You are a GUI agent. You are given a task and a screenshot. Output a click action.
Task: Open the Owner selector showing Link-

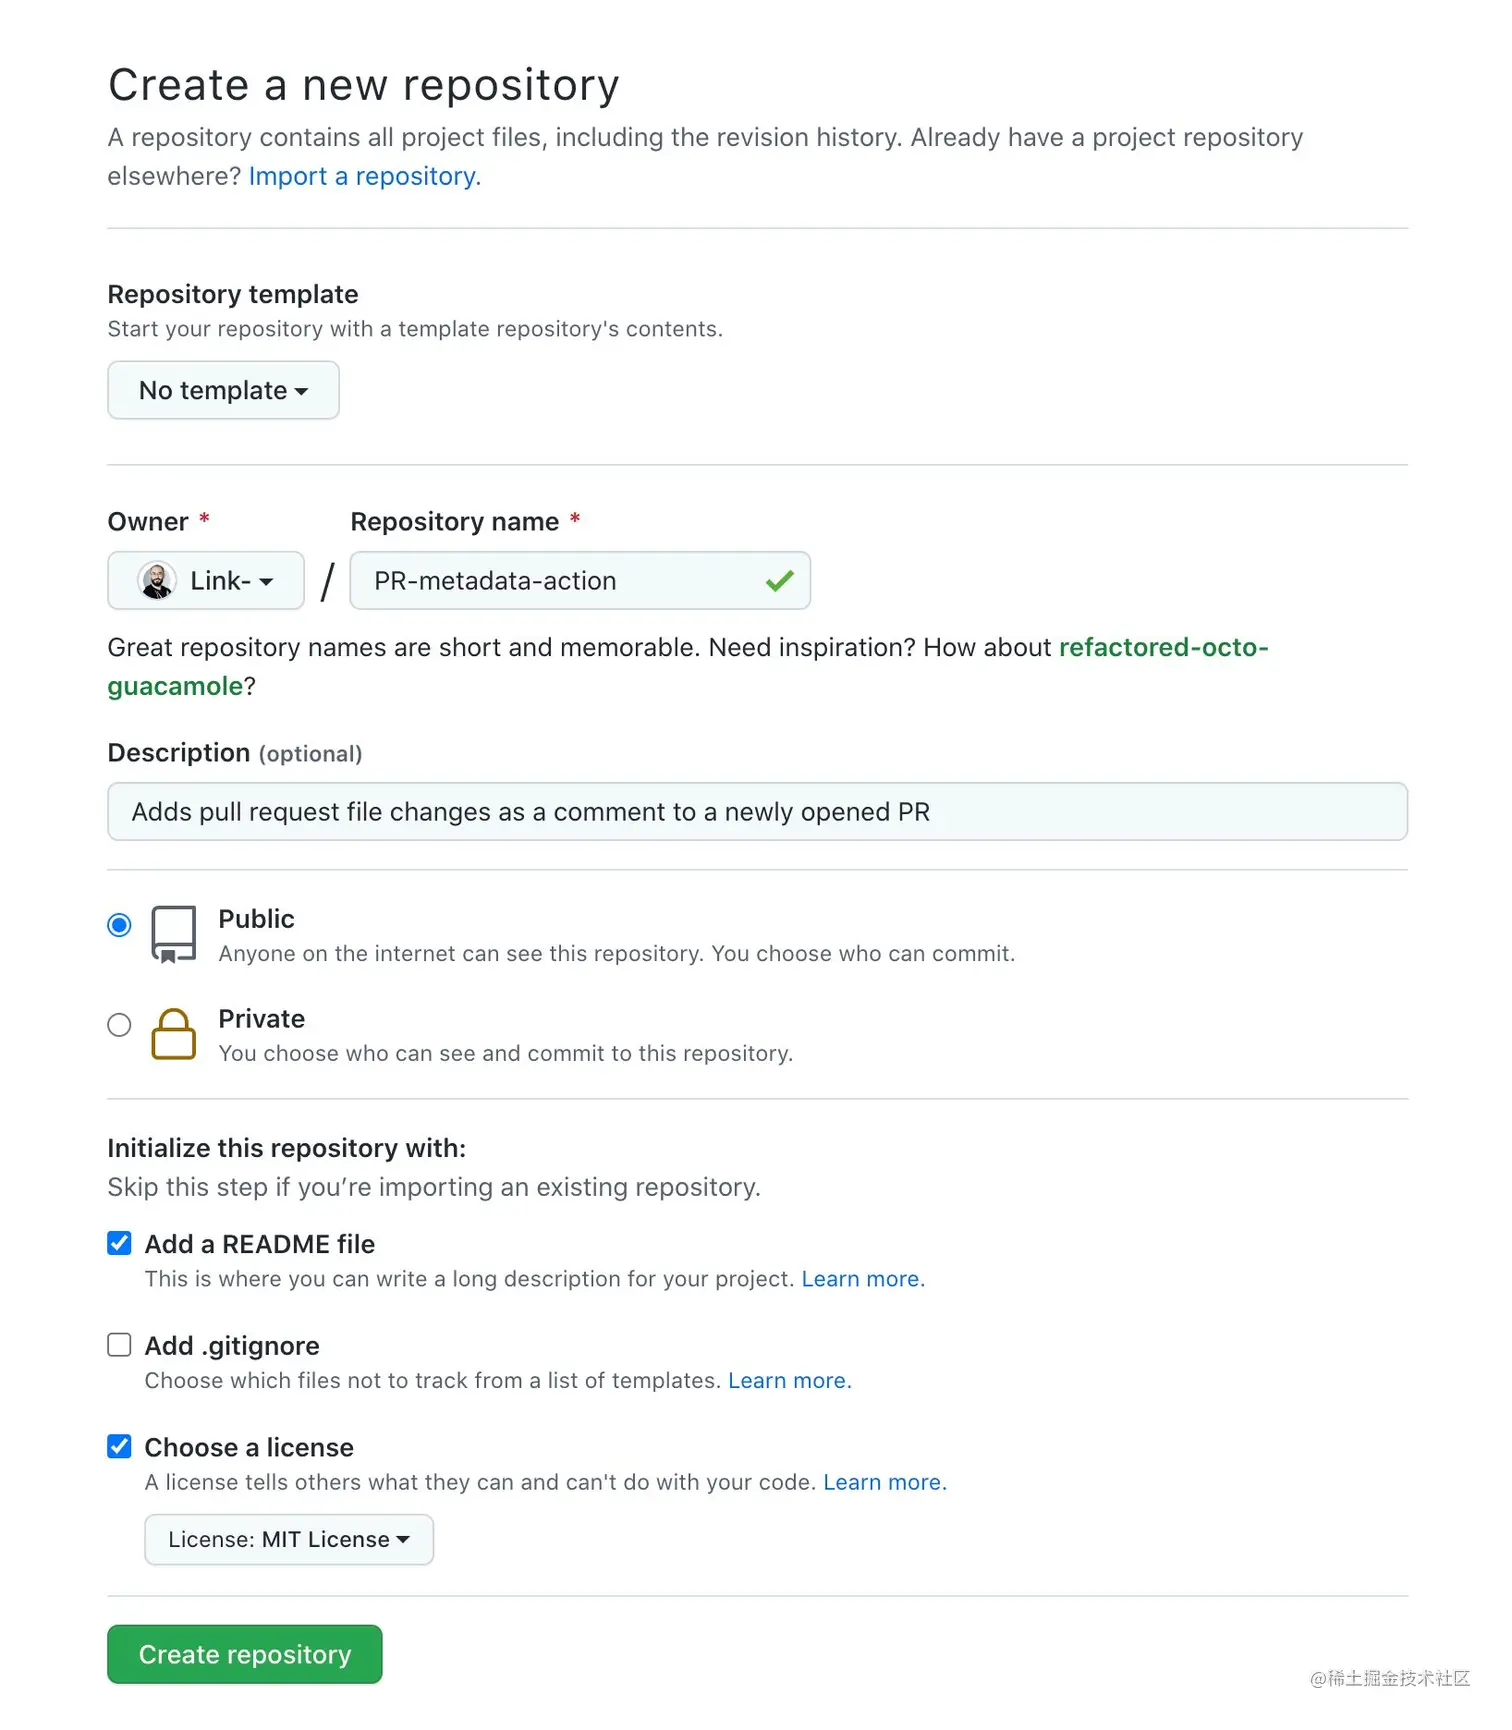[205, 580]
